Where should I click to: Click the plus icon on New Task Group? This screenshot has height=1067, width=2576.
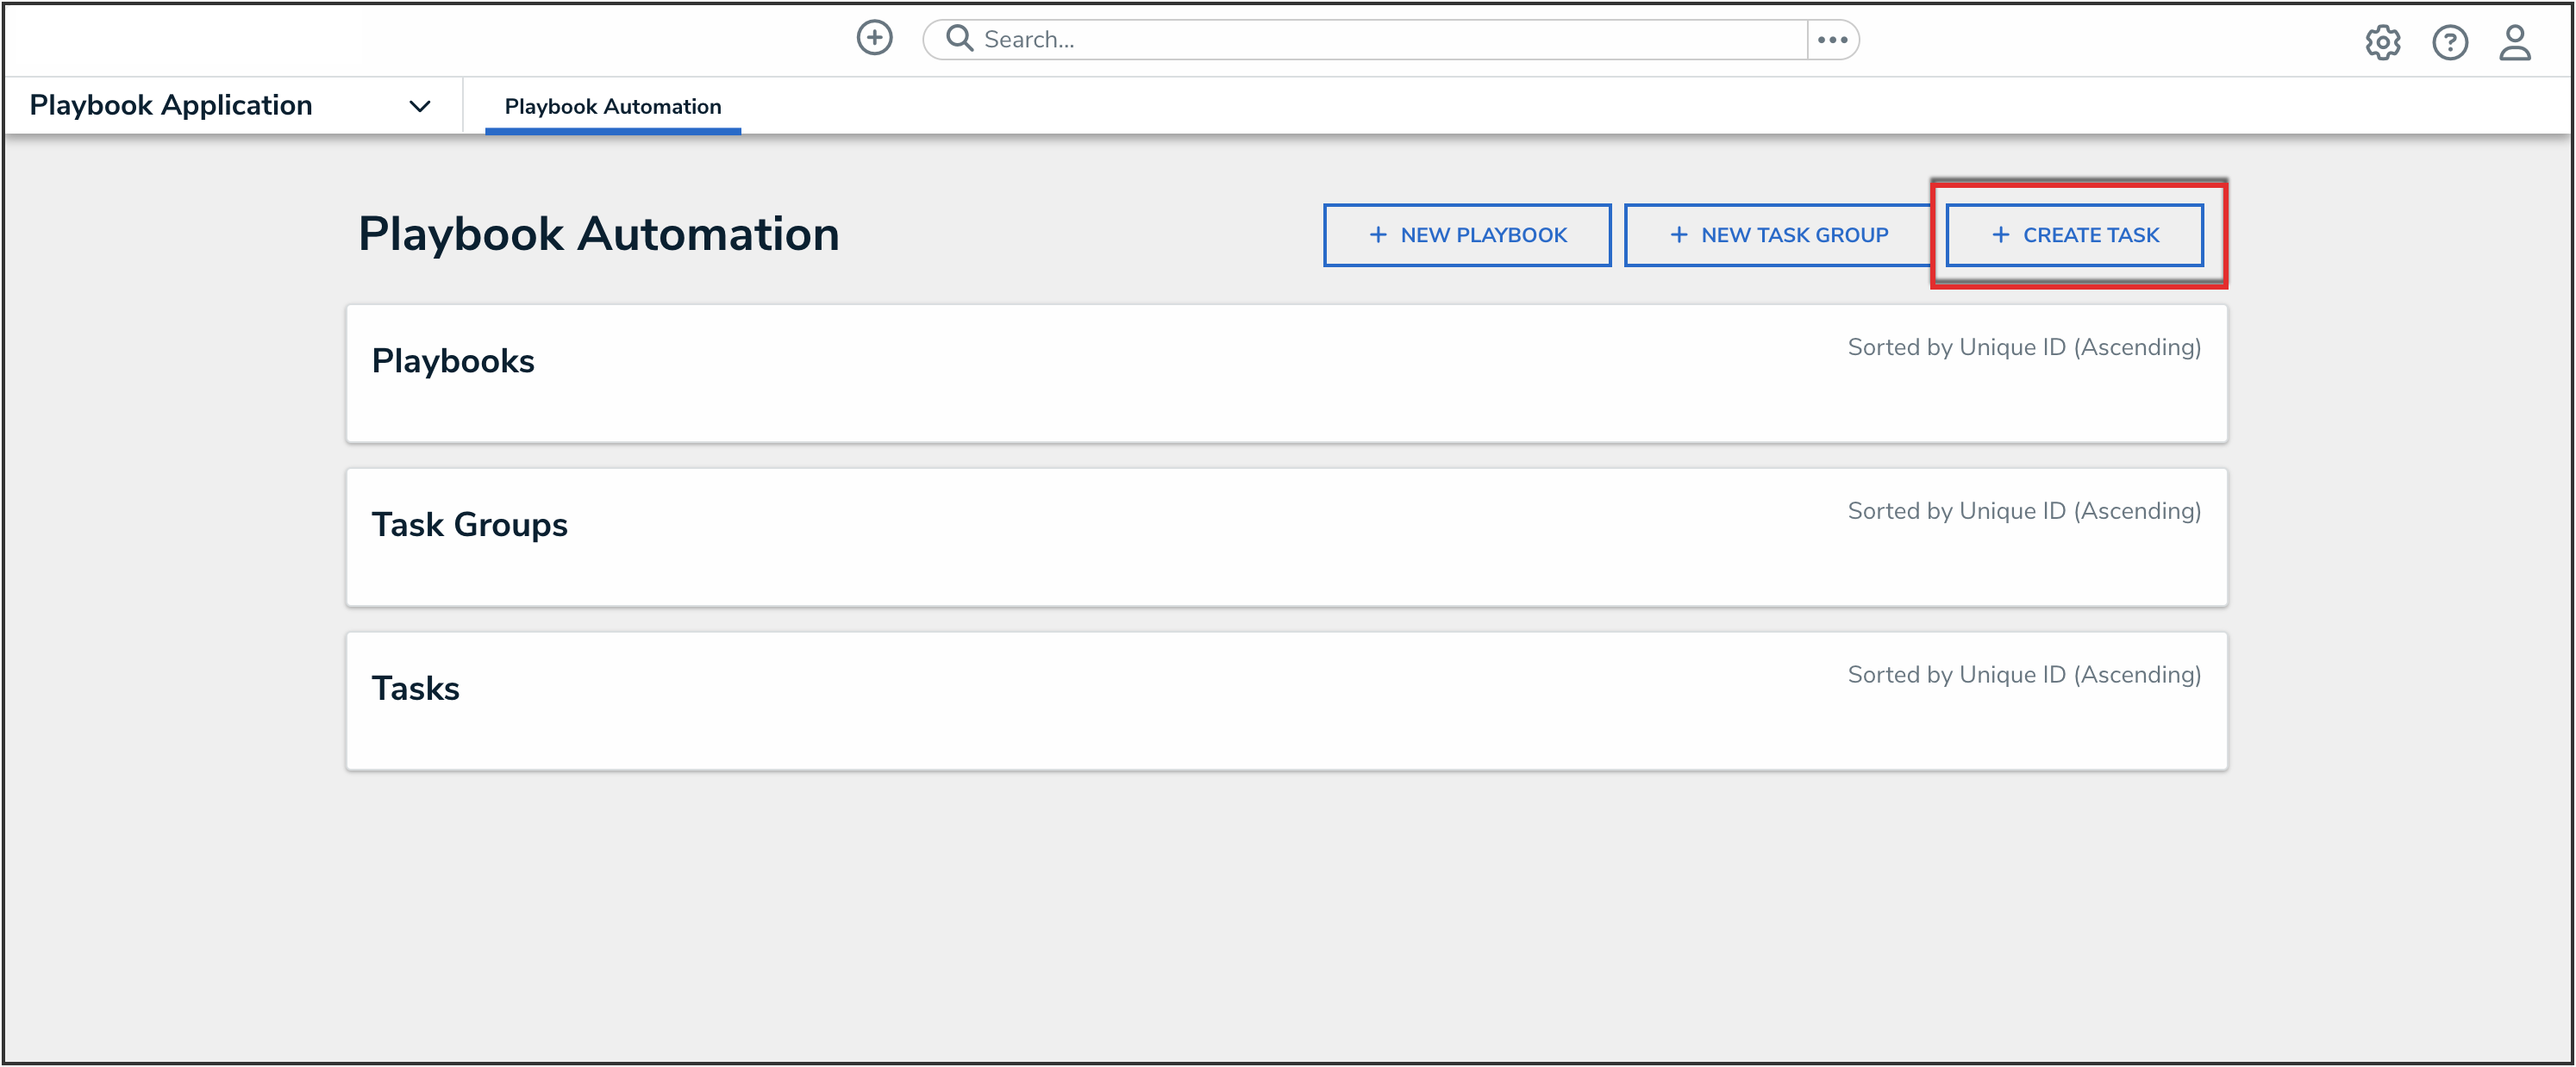point(1679,235)
